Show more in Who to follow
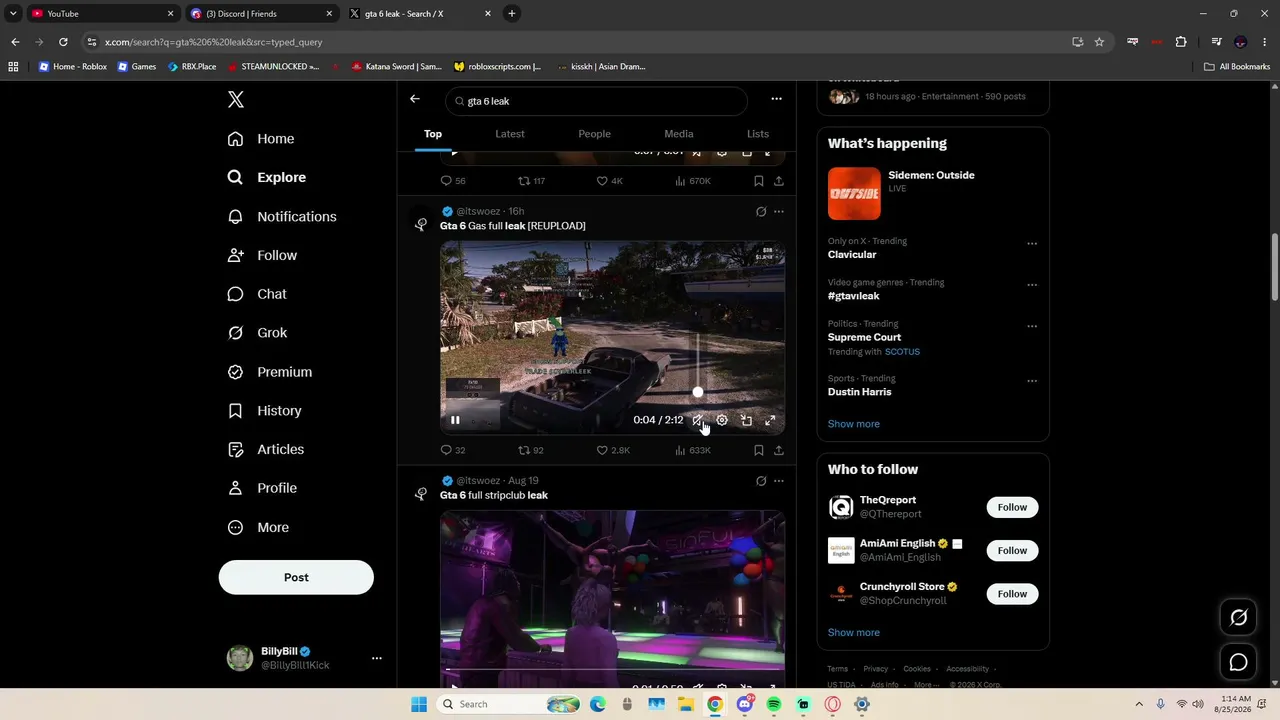 pos(854,633)
